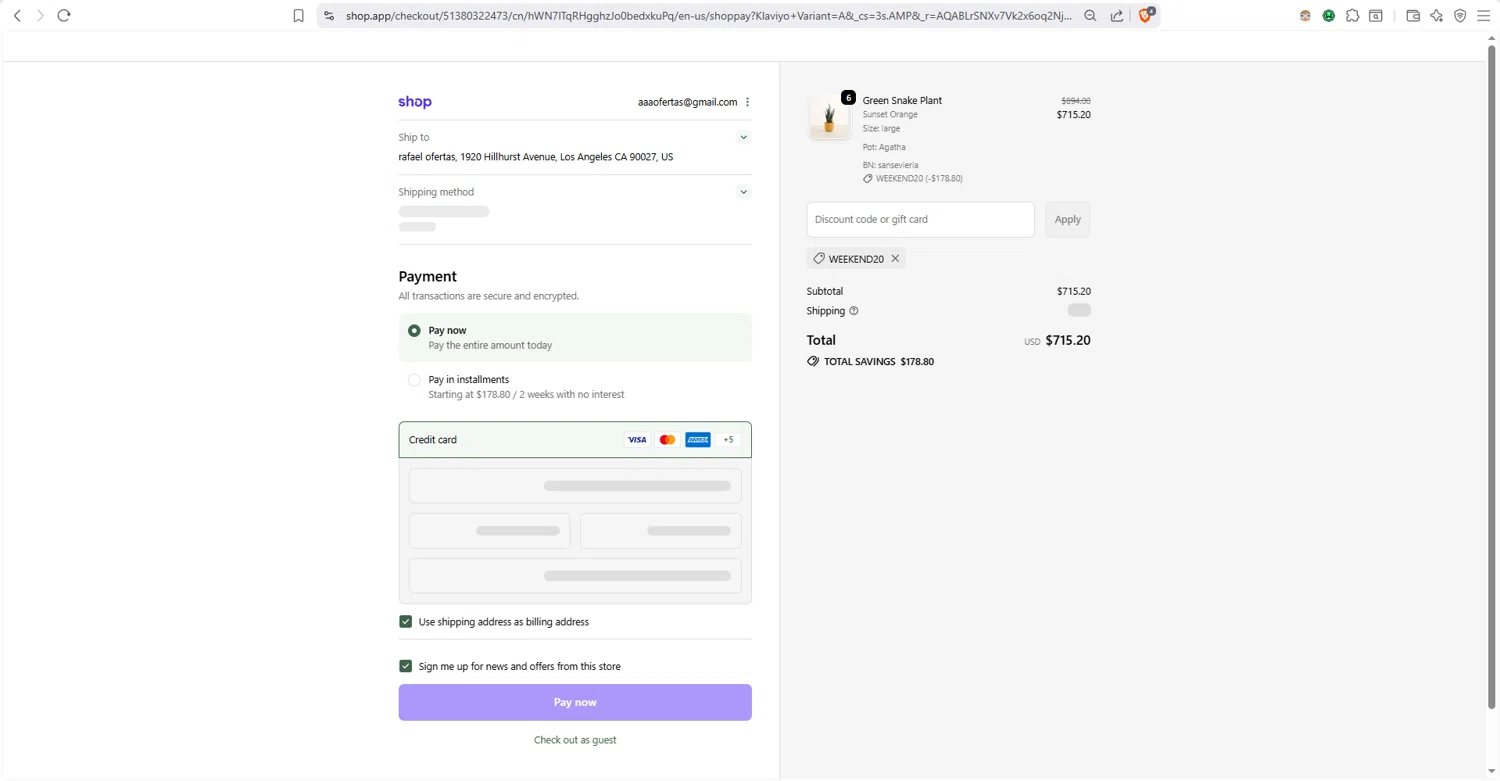Click the share page icon

coord(1117,16)
